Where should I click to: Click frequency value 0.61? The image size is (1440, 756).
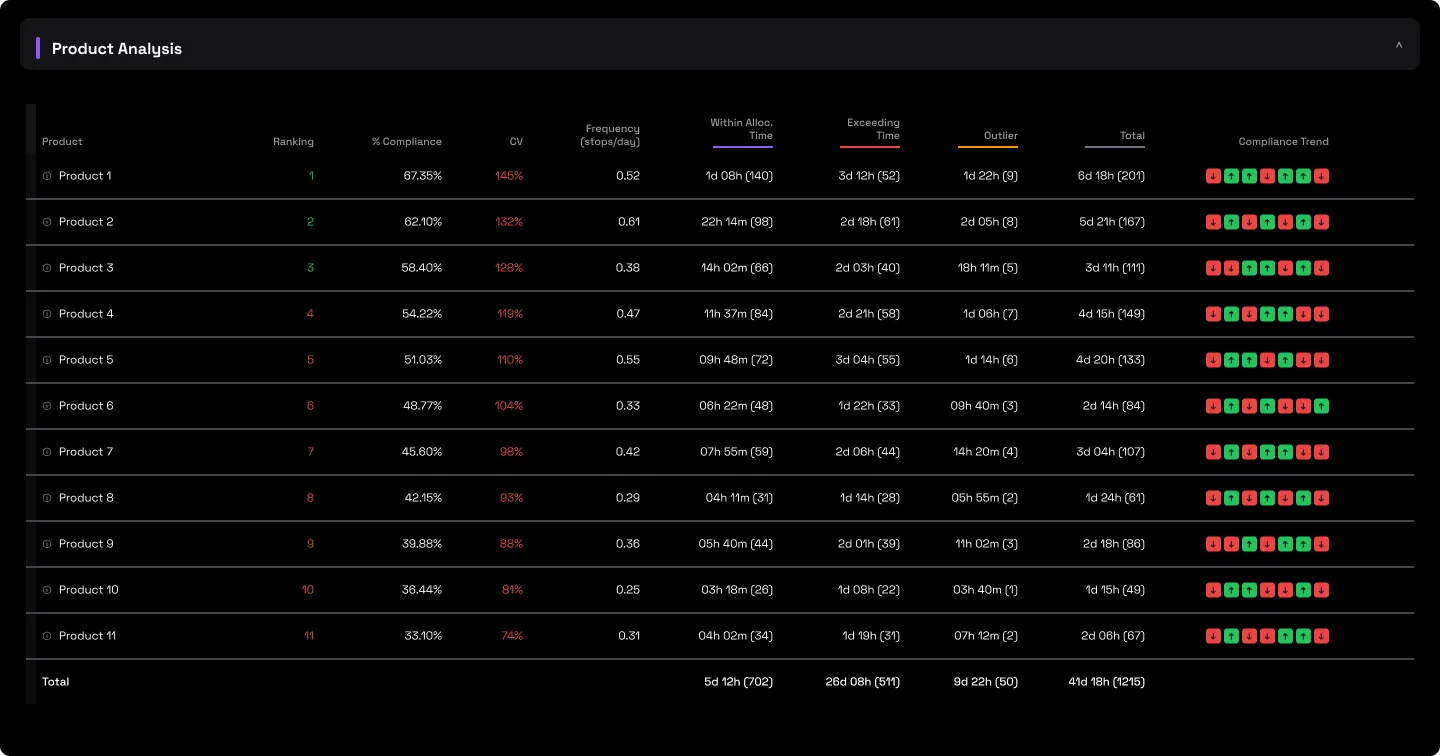click(x=629, y=222)
